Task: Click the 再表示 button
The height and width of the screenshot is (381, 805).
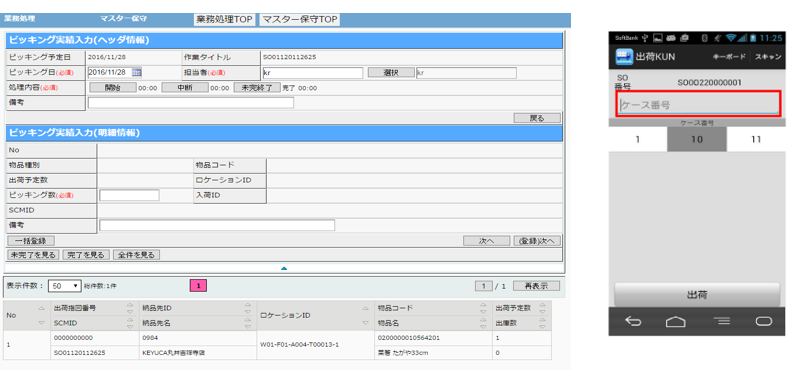Action: tap(537, 286)
